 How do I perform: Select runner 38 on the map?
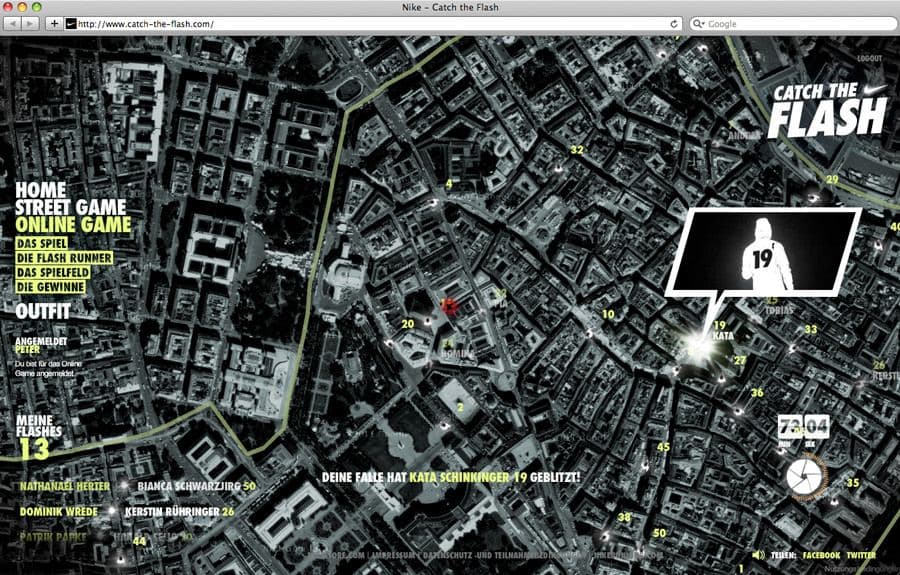pos(624,517)
